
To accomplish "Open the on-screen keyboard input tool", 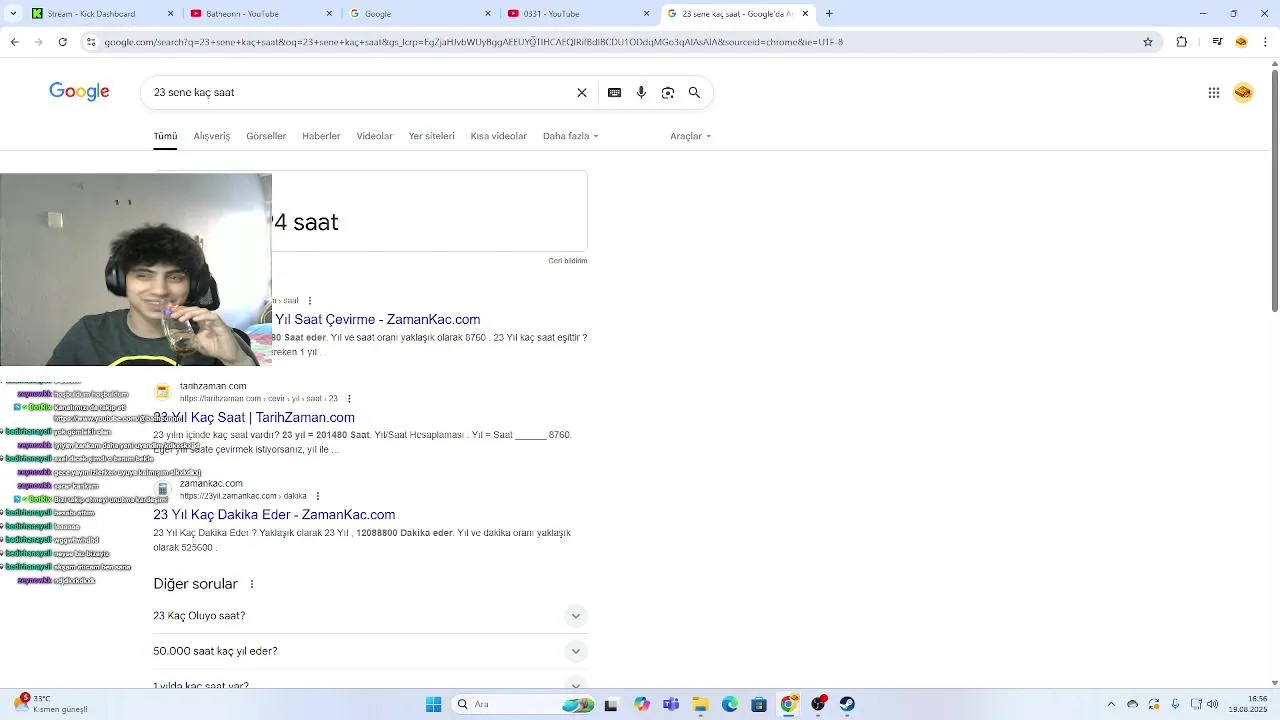I will (x=614, y=92).
